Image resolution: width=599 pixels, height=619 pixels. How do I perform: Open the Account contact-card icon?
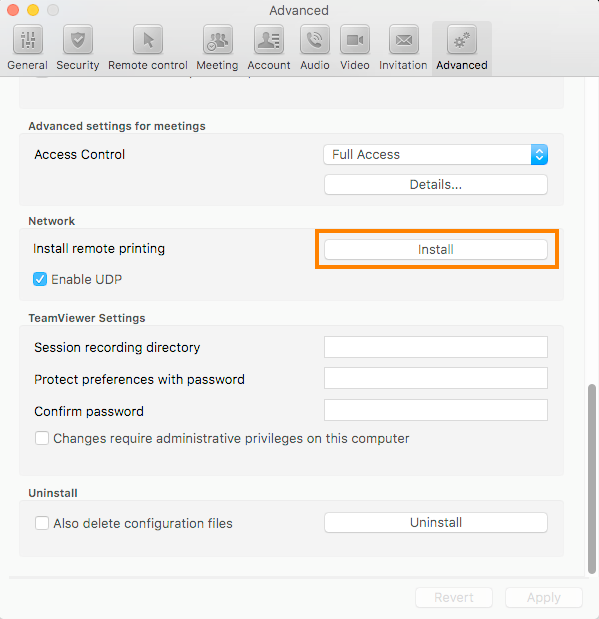coord(269,39)
